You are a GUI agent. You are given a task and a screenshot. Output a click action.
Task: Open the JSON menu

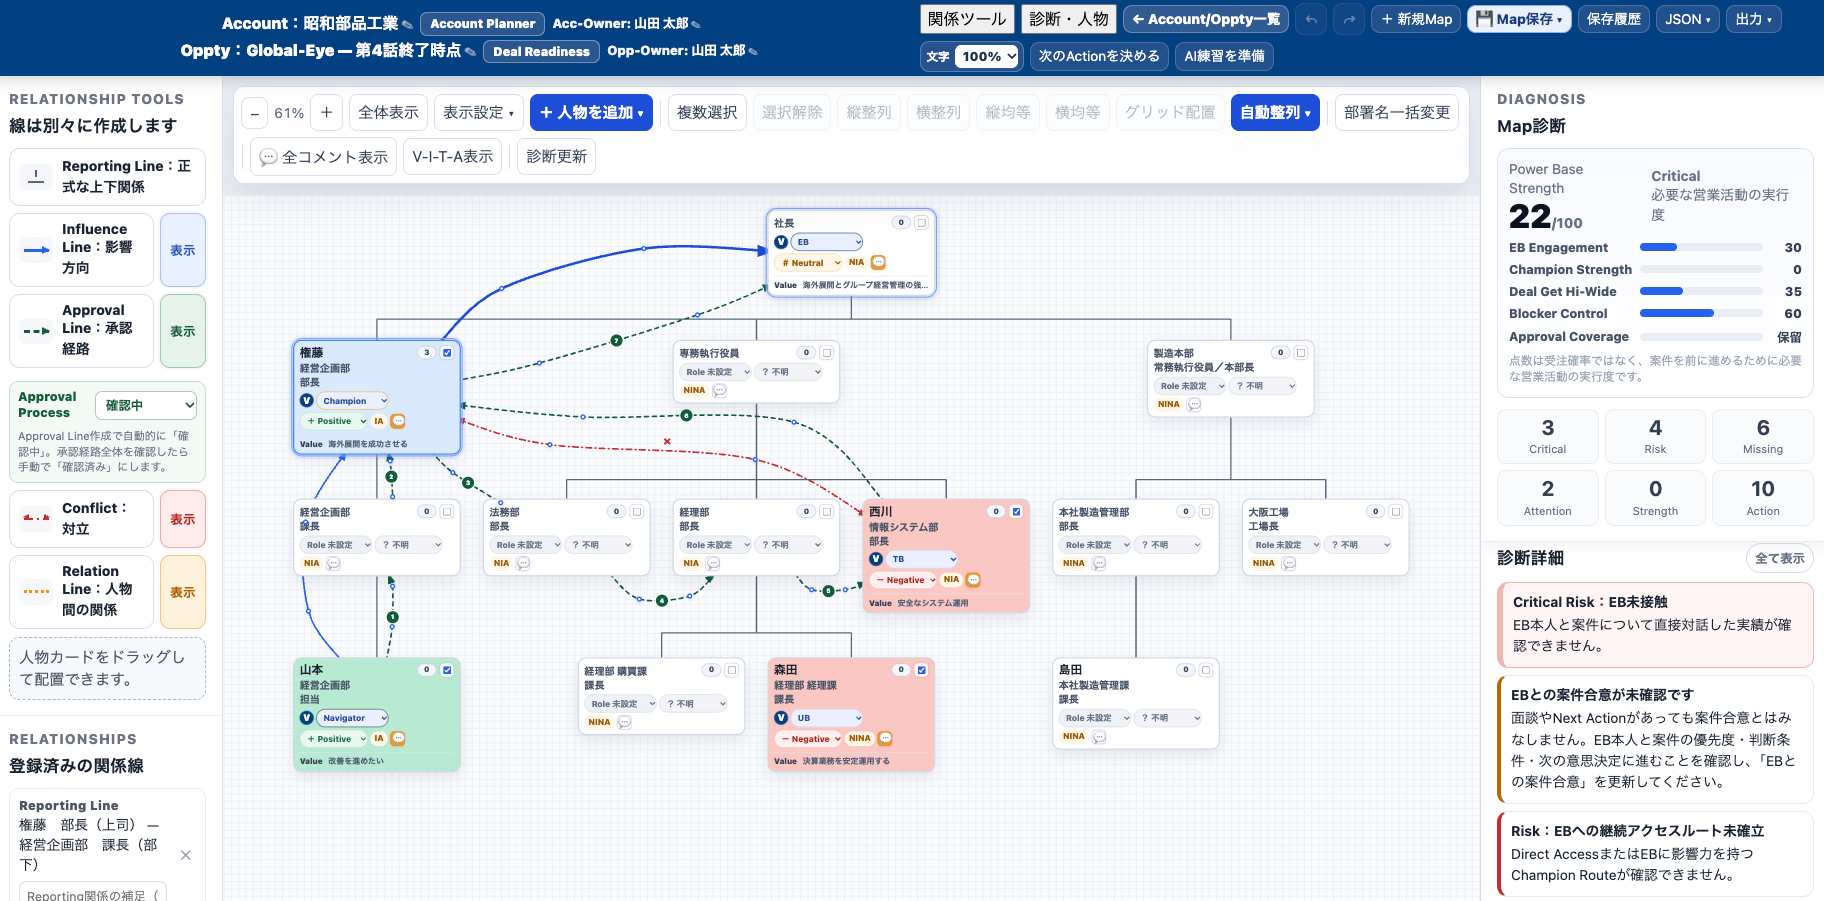click(x=1687, y=19)
